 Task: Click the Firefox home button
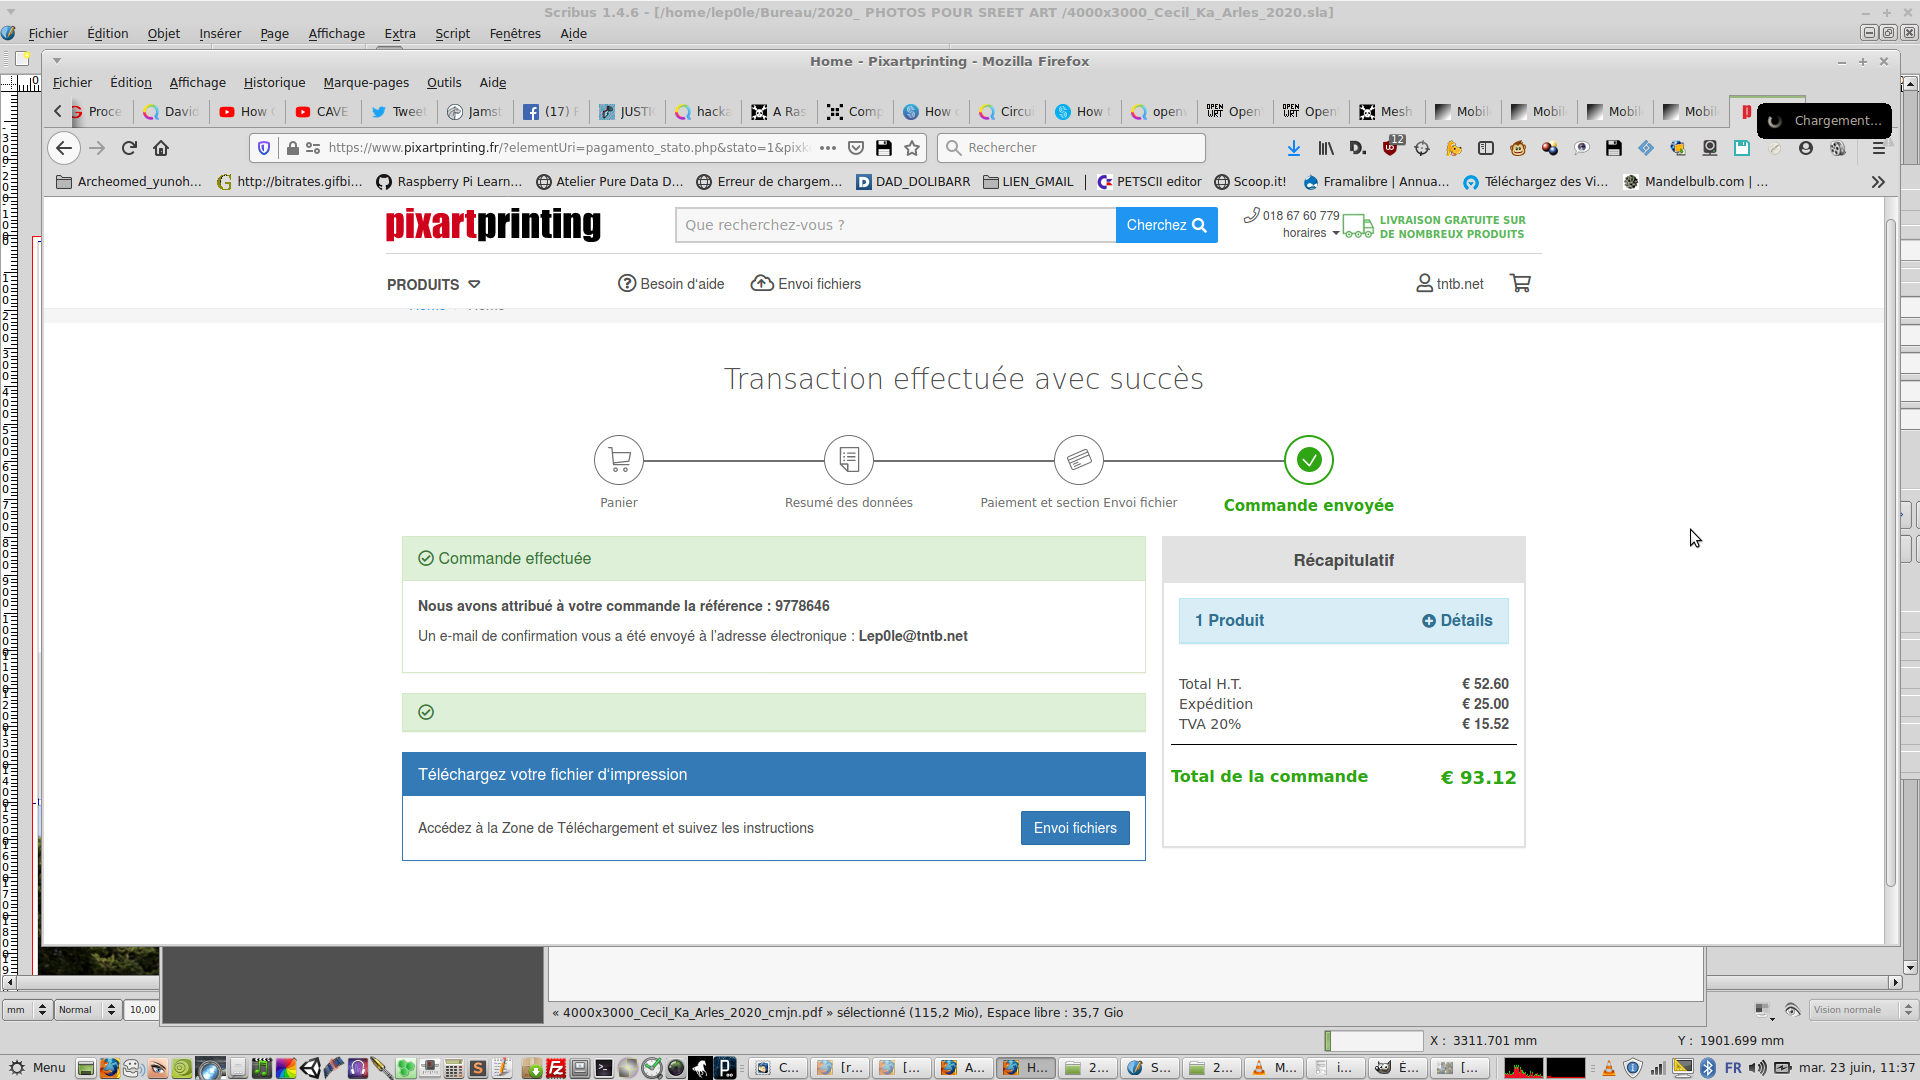tap(161, 148)
